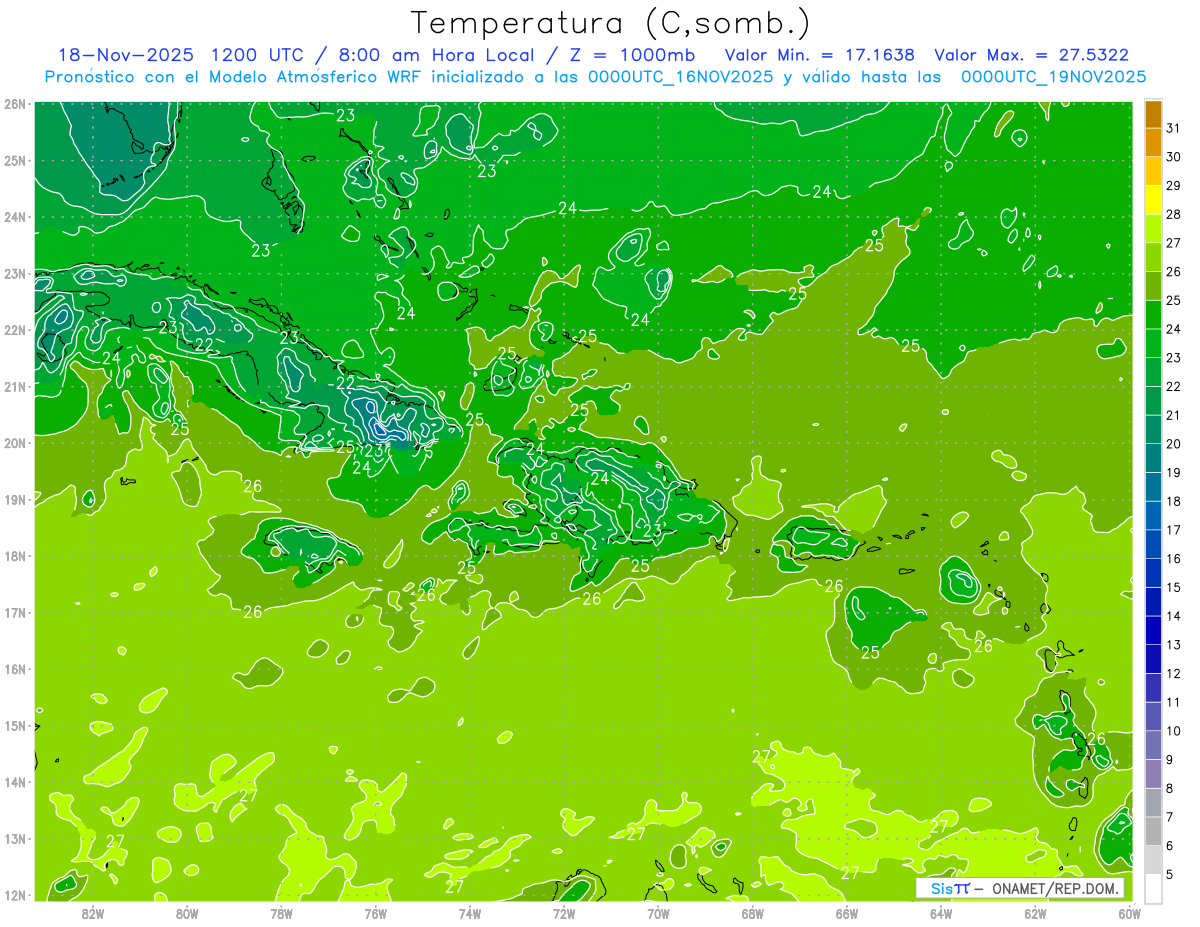Click the '0000UTC_19NOV2025' valid-until time

(x=1053, y=77)
